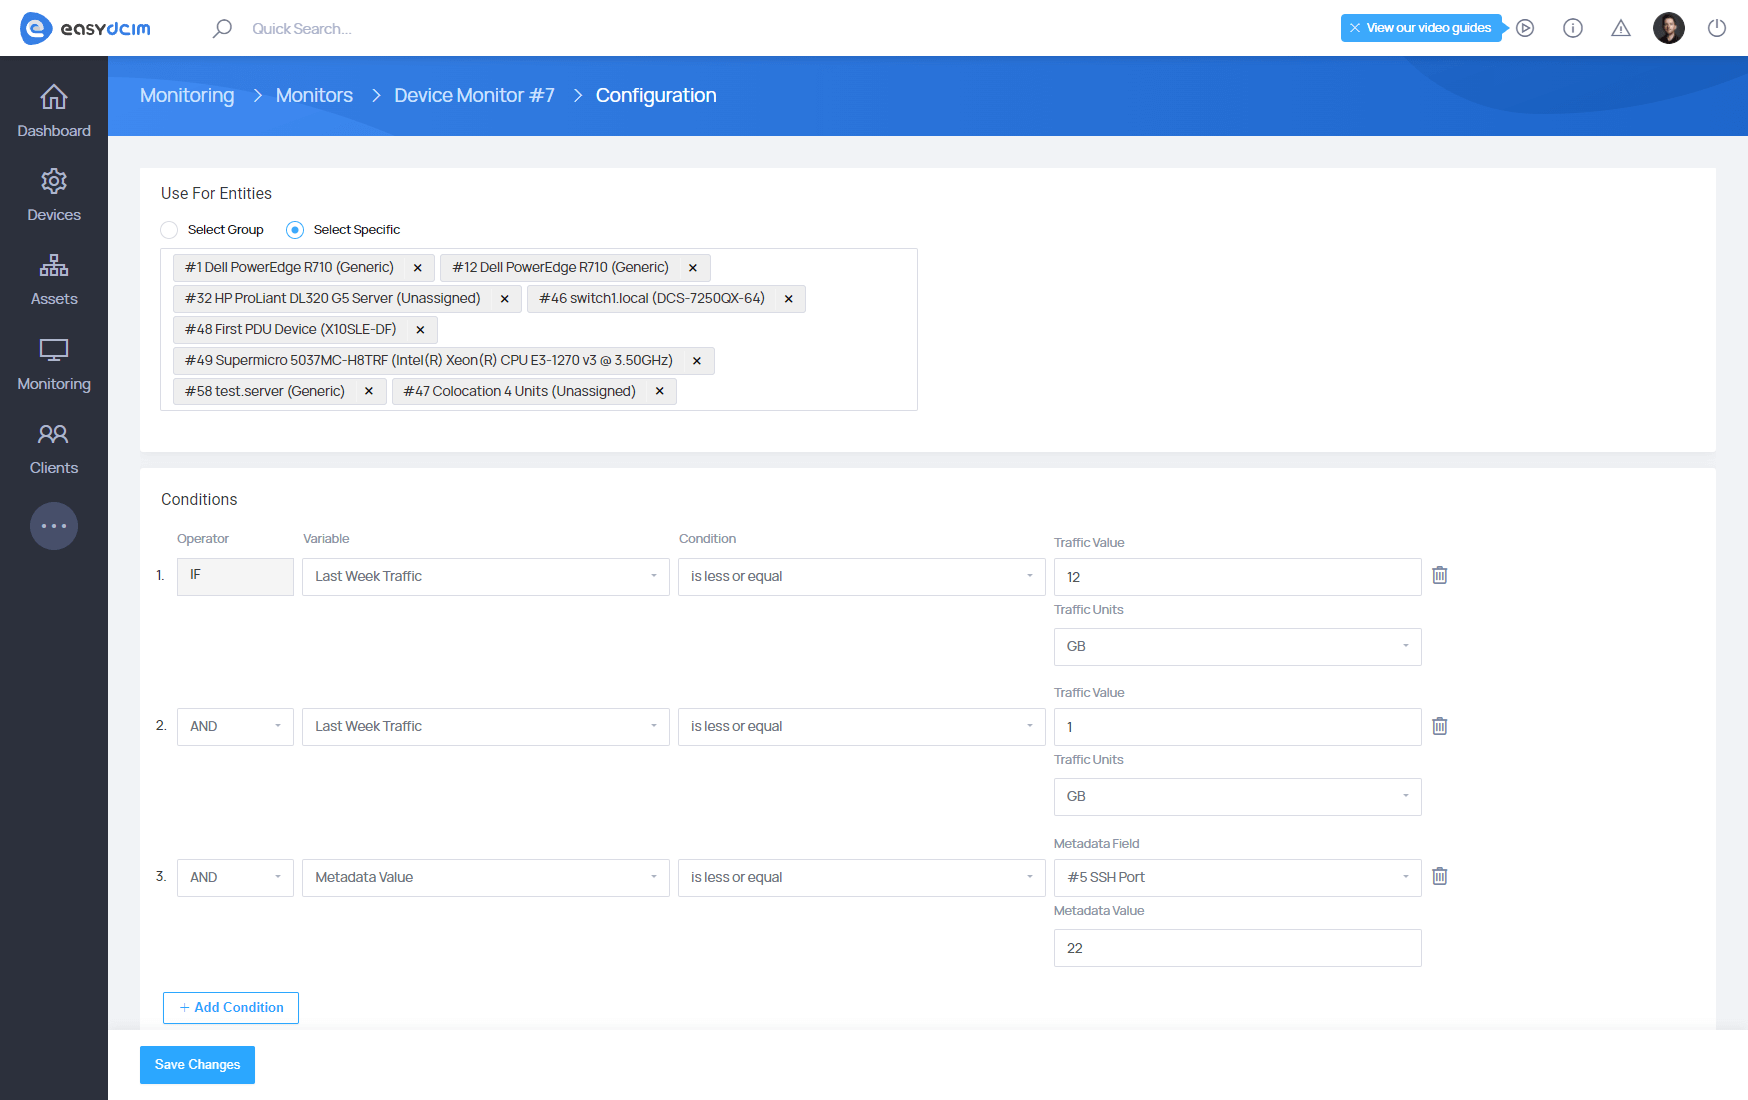Remove #47 Colocation 4 Units tag
The width and height of the screenshot is (1748, 1100).
point(660,391)
